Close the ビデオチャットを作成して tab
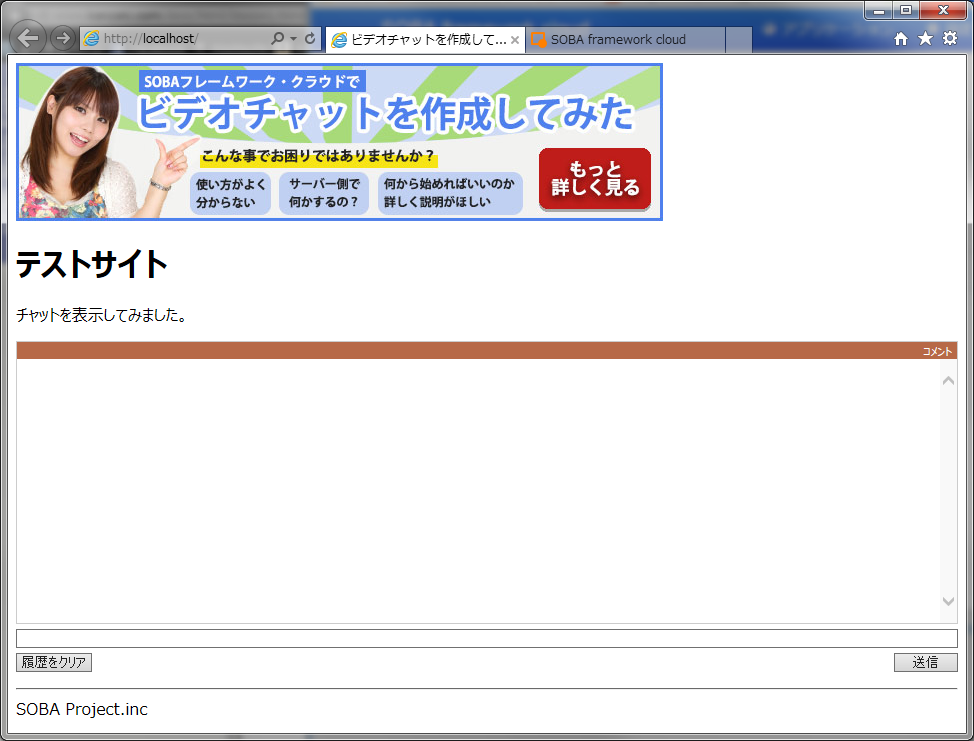 (515, 40)
